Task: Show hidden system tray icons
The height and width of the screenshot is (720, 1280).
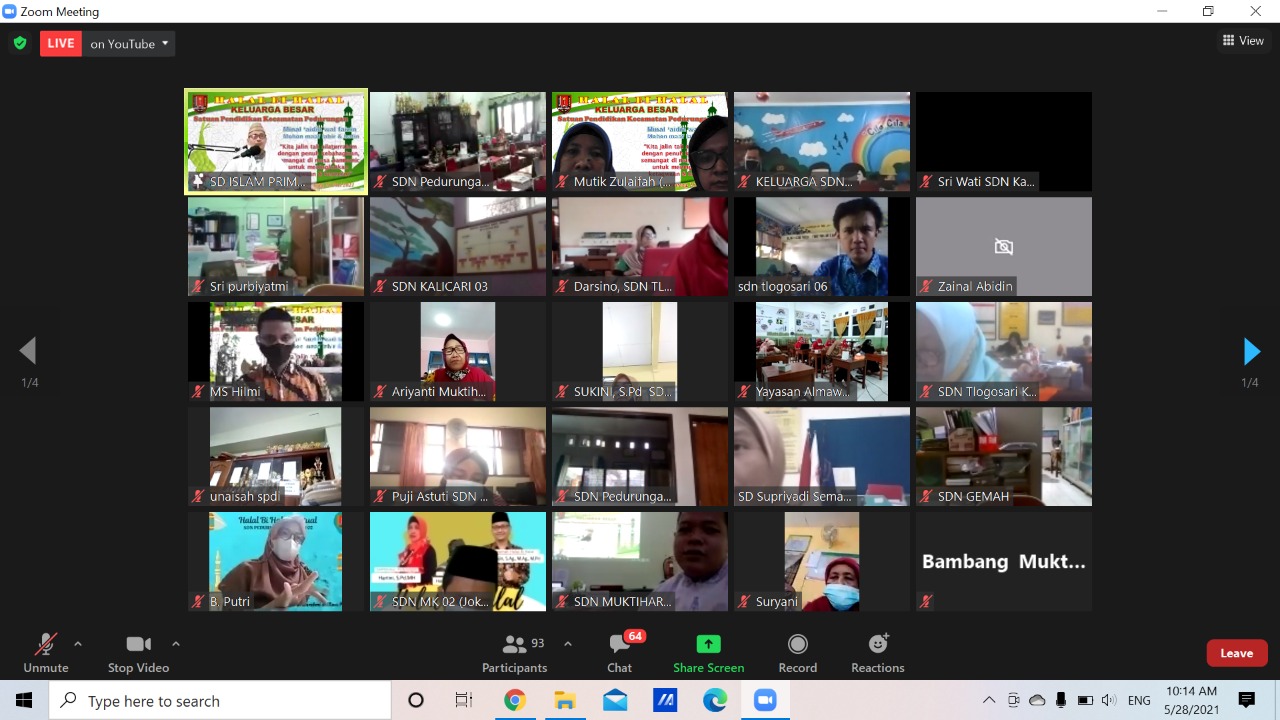Action: (x=989, y=700)
